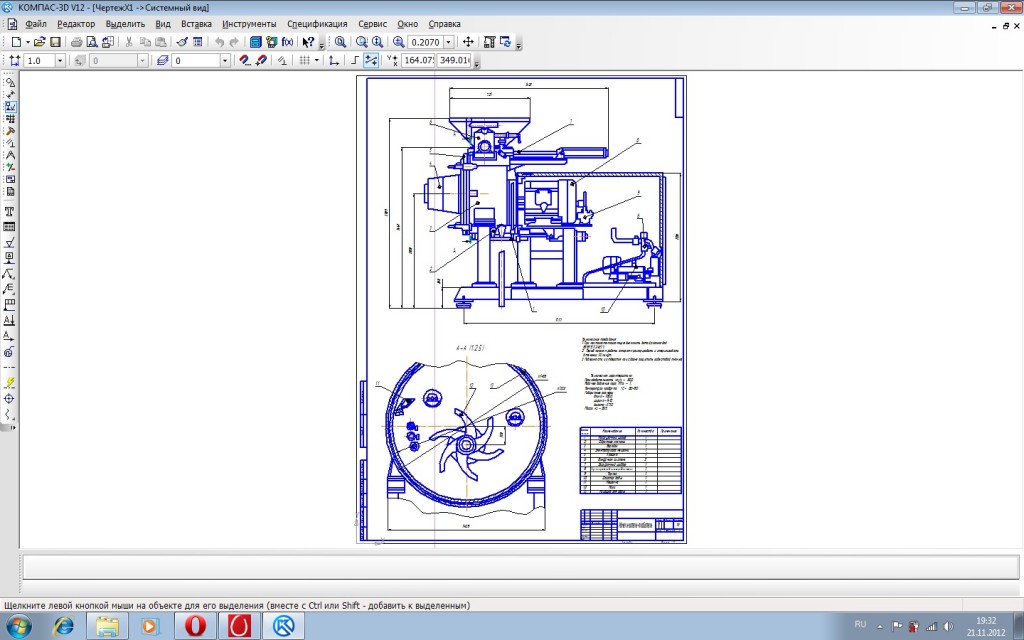Open the Инструменты menu

click(x=249, y=24)
